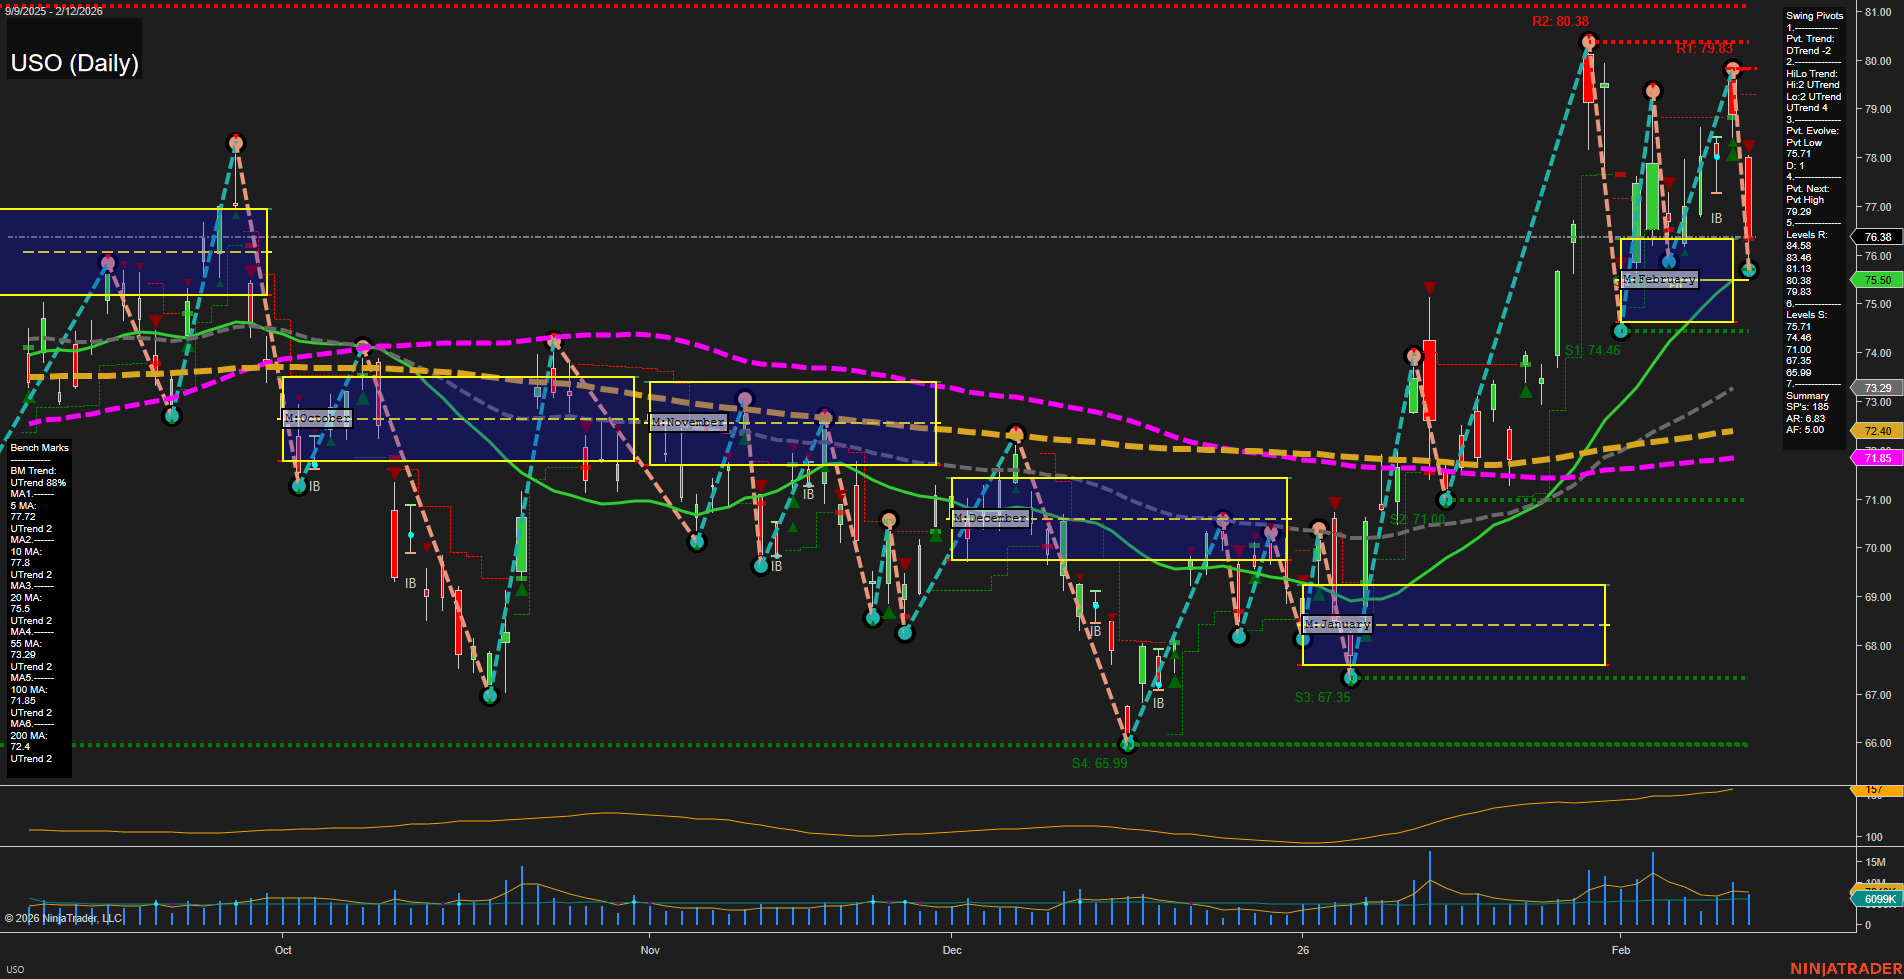Click the current price marker showing 76.38
Viewport: 1904px width, 979px height.
[1878, 237]
